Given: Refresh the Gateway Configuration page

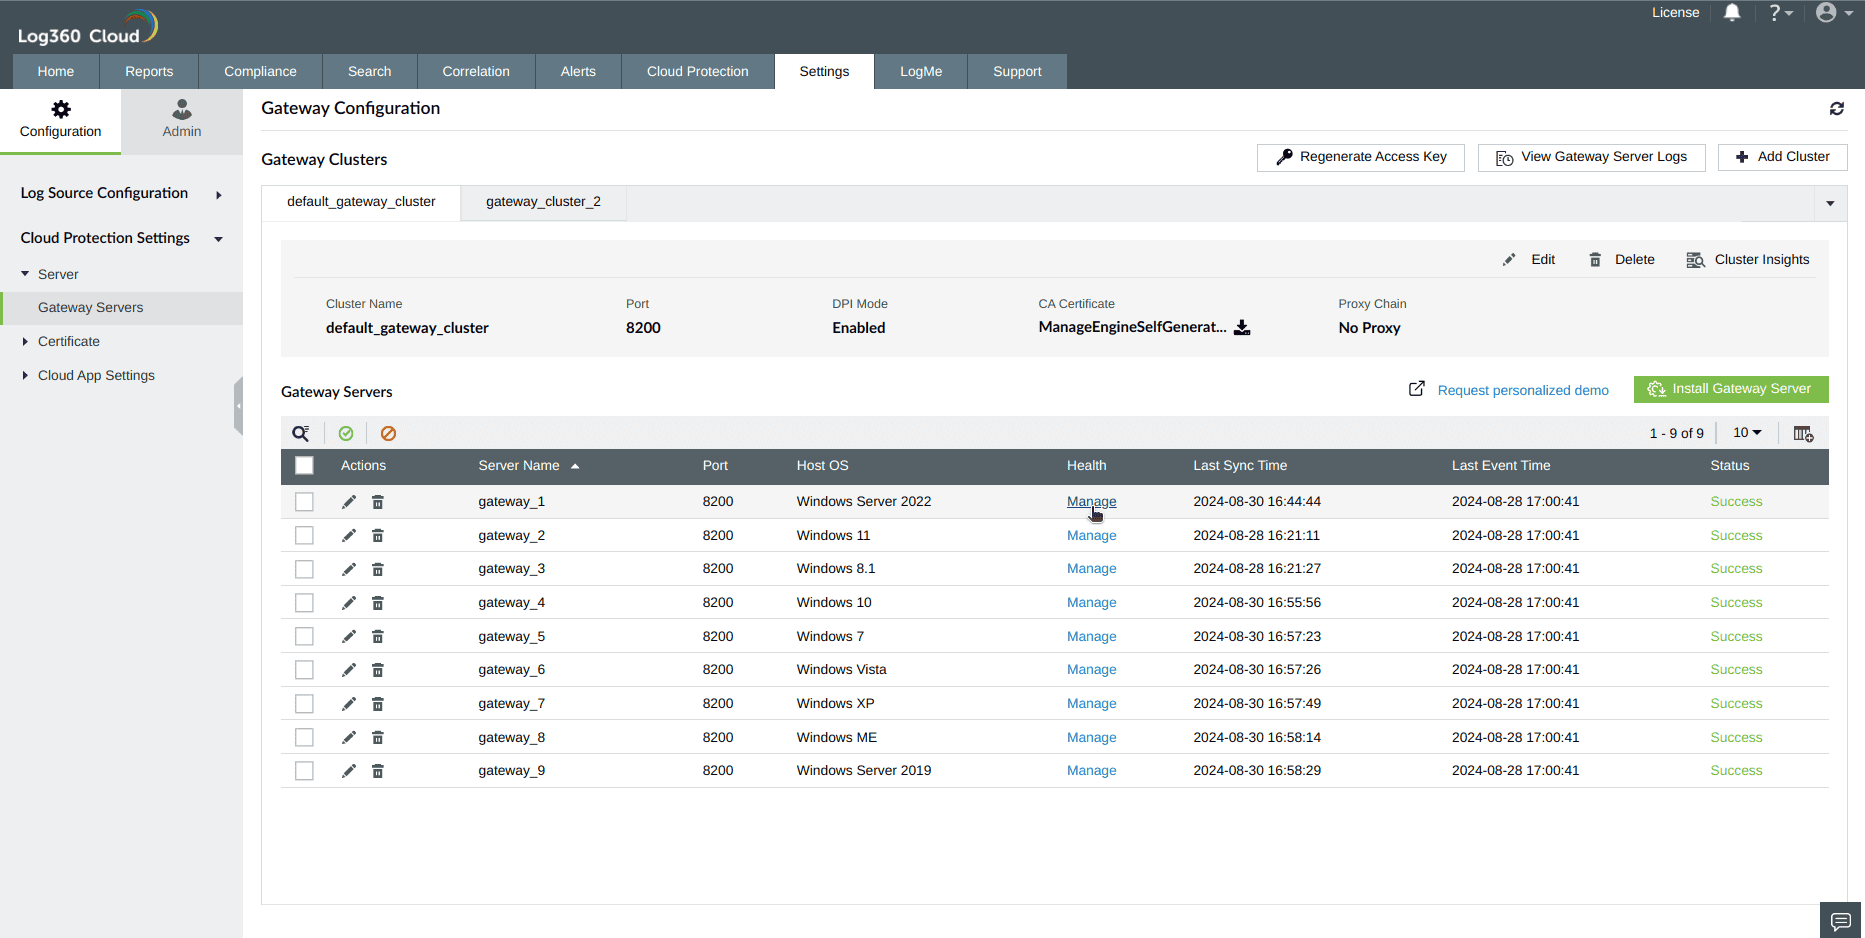Looking at the screenshot, I should point(1837,108).
